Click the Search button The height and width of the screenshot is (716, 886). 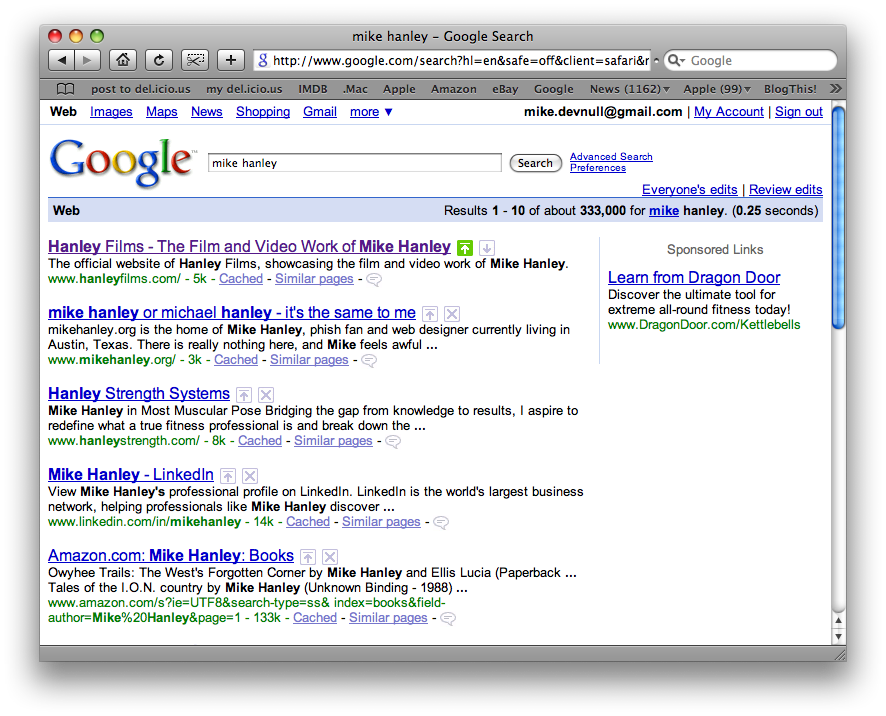click(x=535, y=163)
